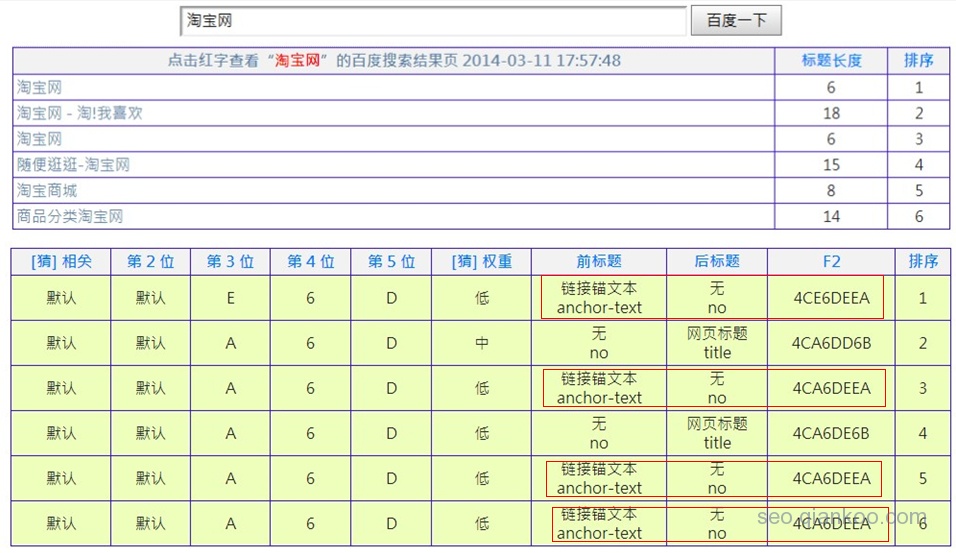956x553 pixels.
Task: Select 链接锚文本 anchor-text in the bottom row
Action: click(599, 523)
